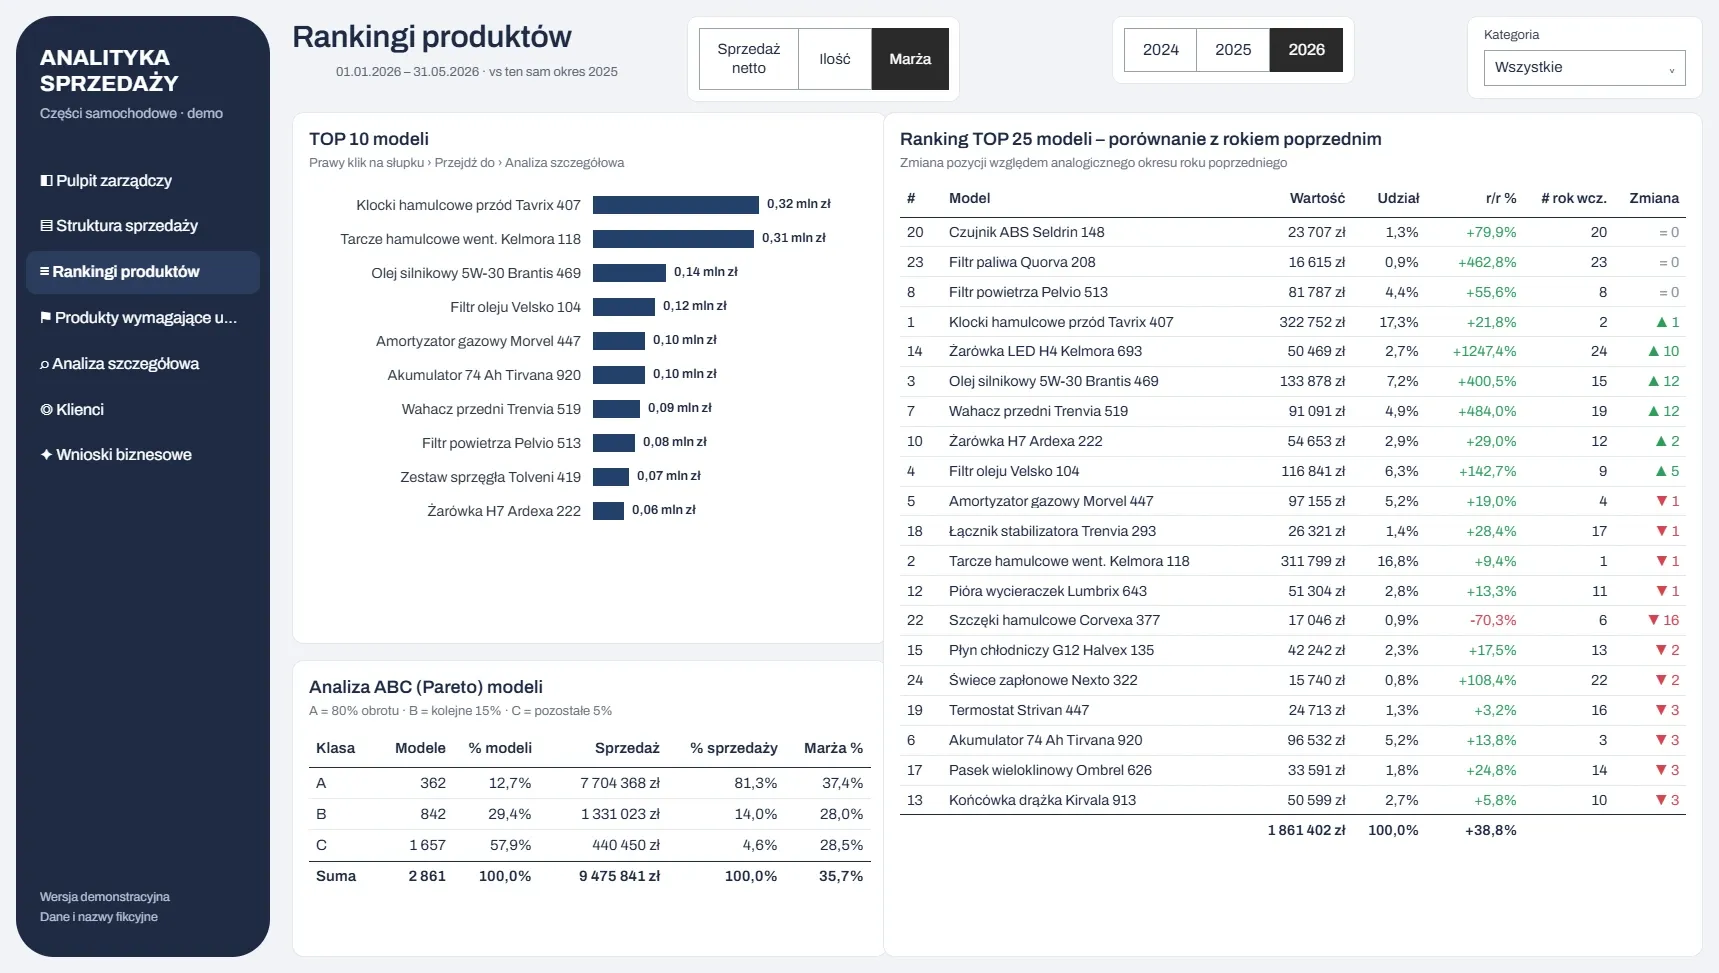Select Rankingi produktów sidebar item
1719x973 pixels.
(x=143, y=272)
